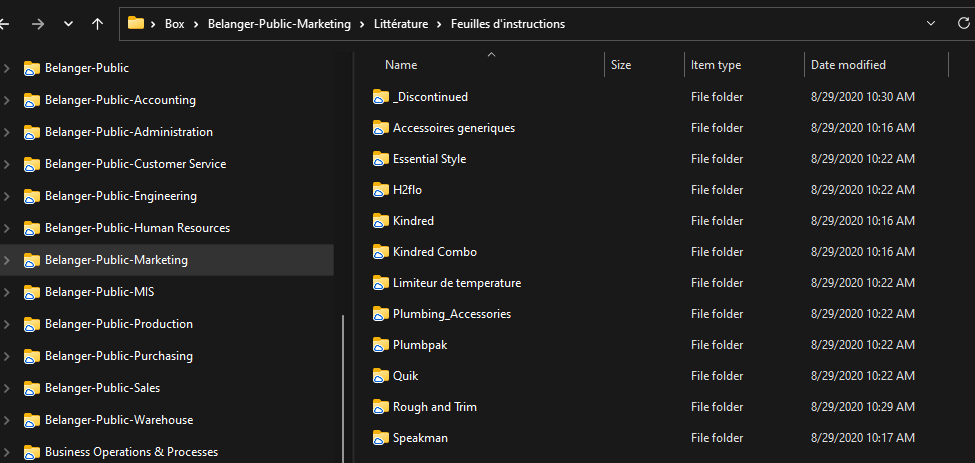Click the Essential Style folder icon
This screenshot has width=975, height=463.
(x=381, y=159)
